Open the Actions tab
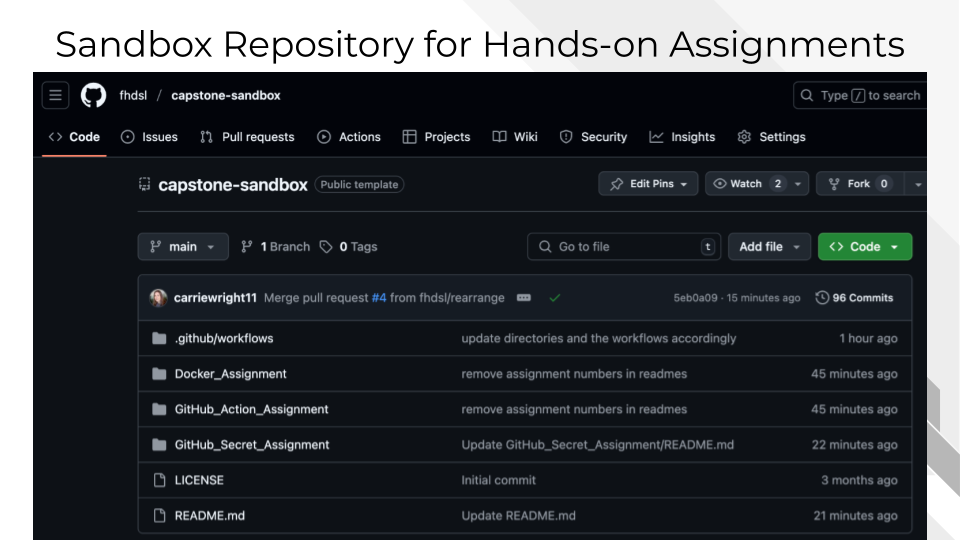Viewport: 960px width, 540px height. [349, 137]
